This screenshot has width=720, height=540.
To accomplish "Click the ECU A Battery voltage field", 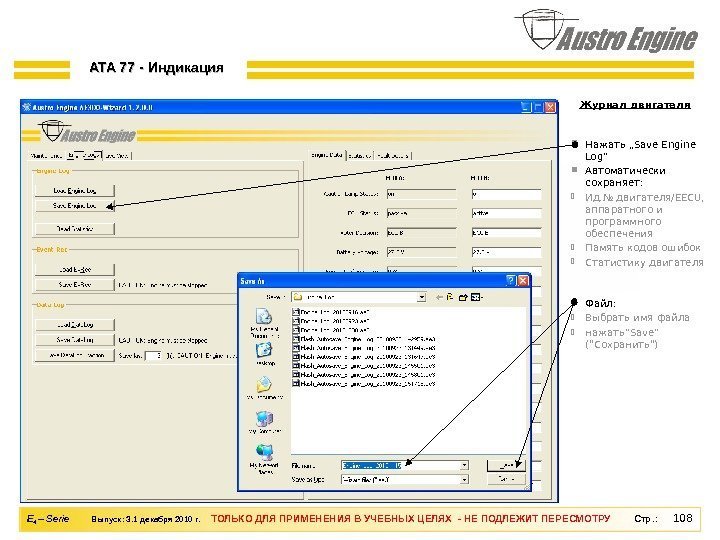I will [421, 252].
